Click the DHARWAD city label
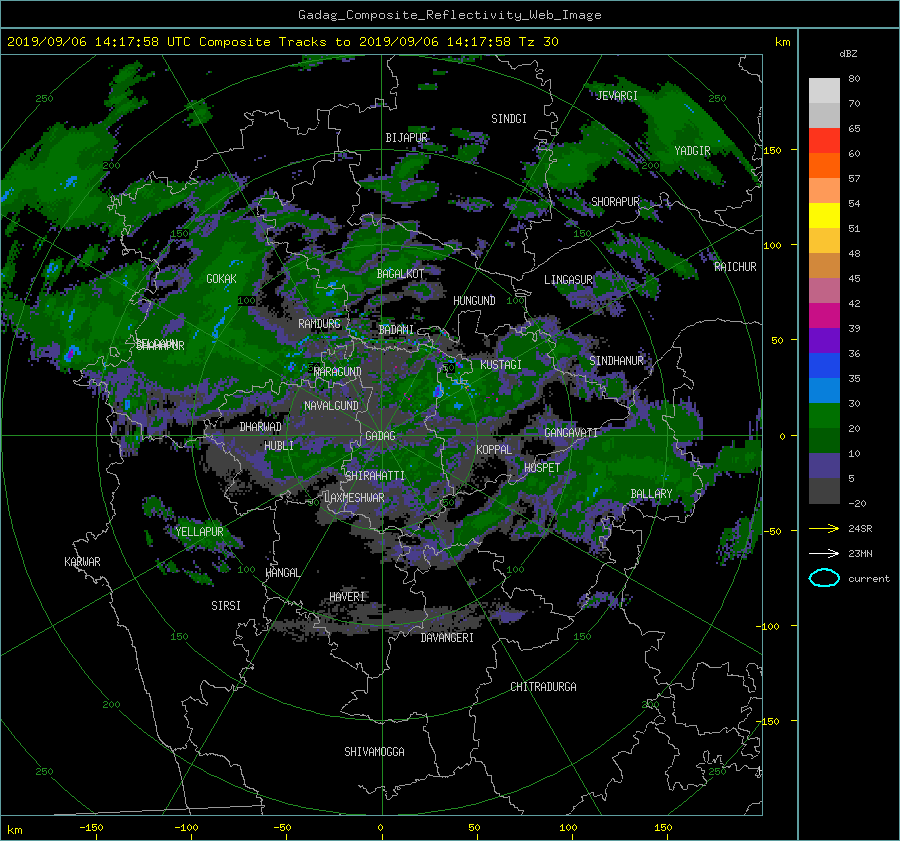 tap(261, 427)
